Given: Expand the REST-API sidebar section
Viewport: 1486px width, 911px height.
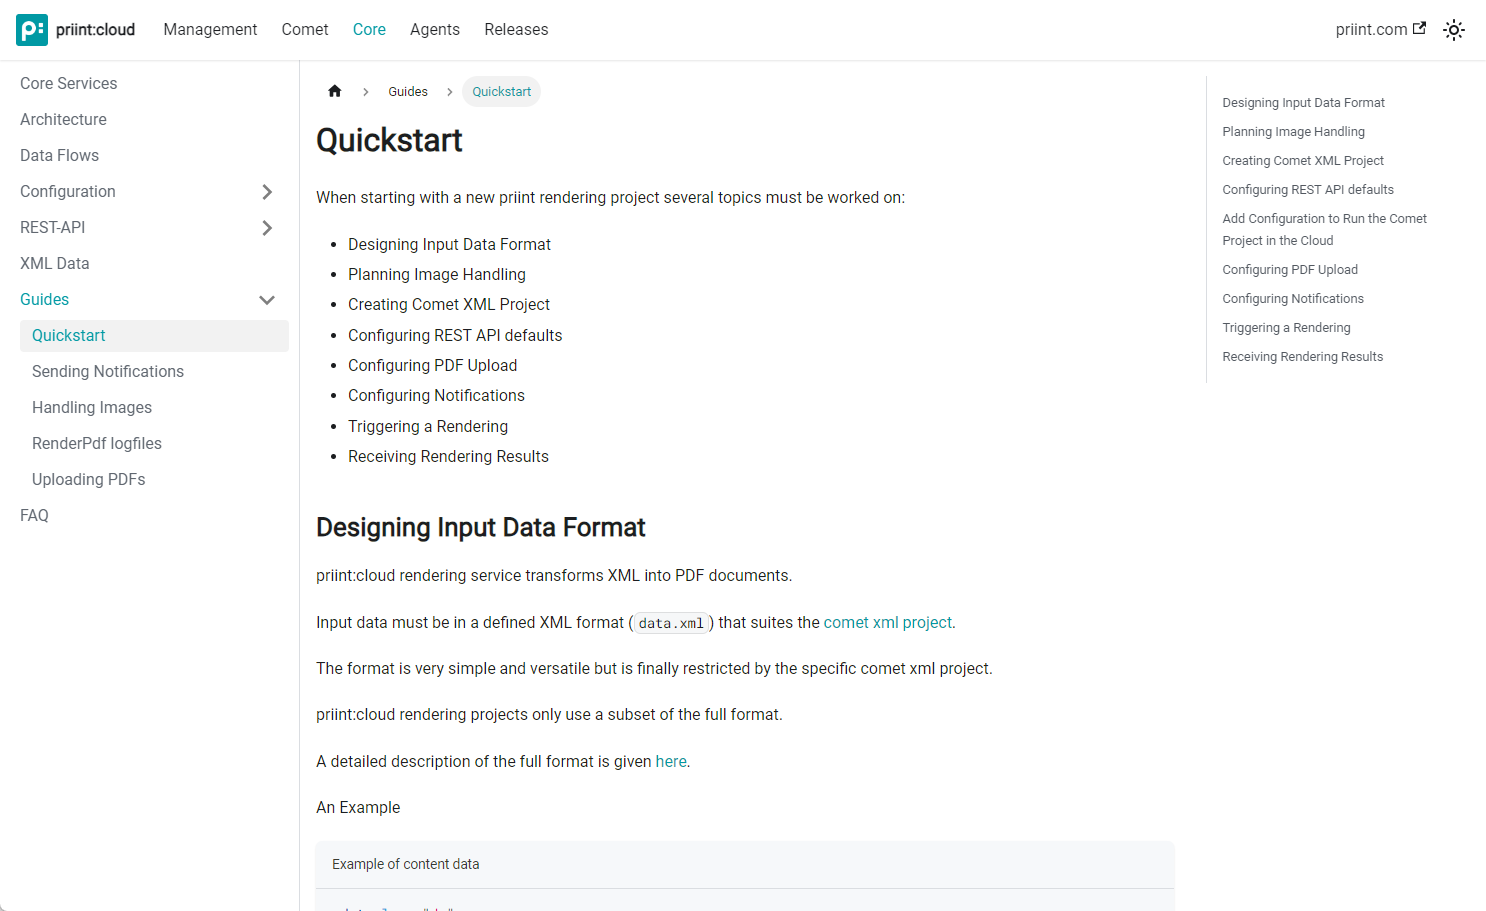Looking at the screenshot, I should click(267, 228).
